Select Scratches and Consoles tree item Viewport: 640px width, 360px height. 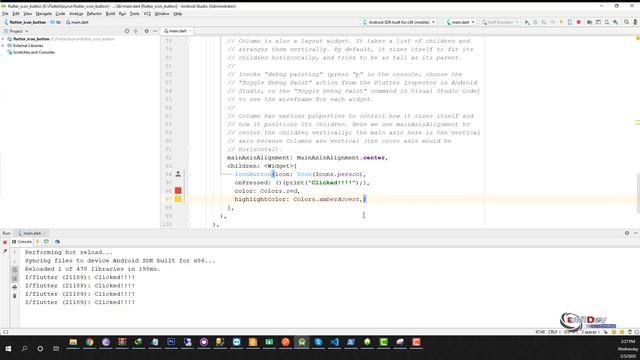click(x=31, y=52)
